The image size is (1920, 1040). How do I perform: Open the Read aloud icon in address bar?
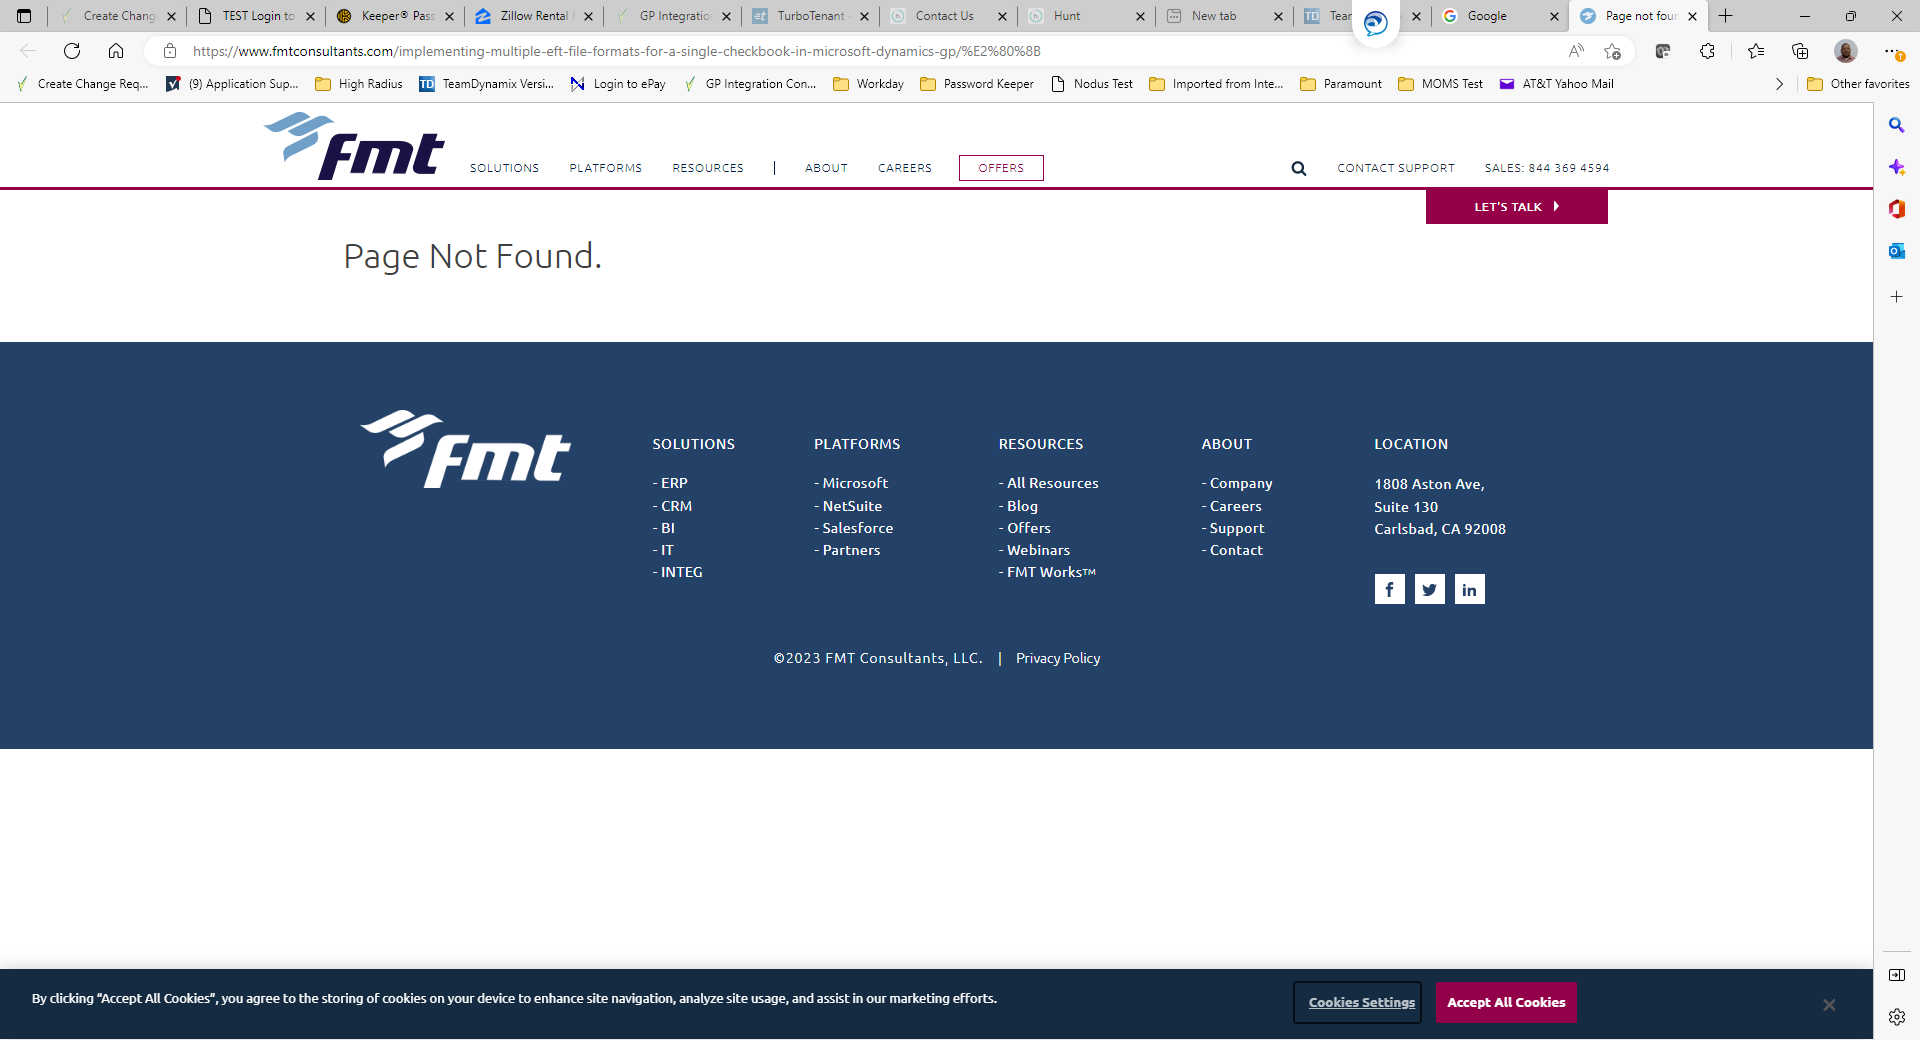tap(1576, 51)
